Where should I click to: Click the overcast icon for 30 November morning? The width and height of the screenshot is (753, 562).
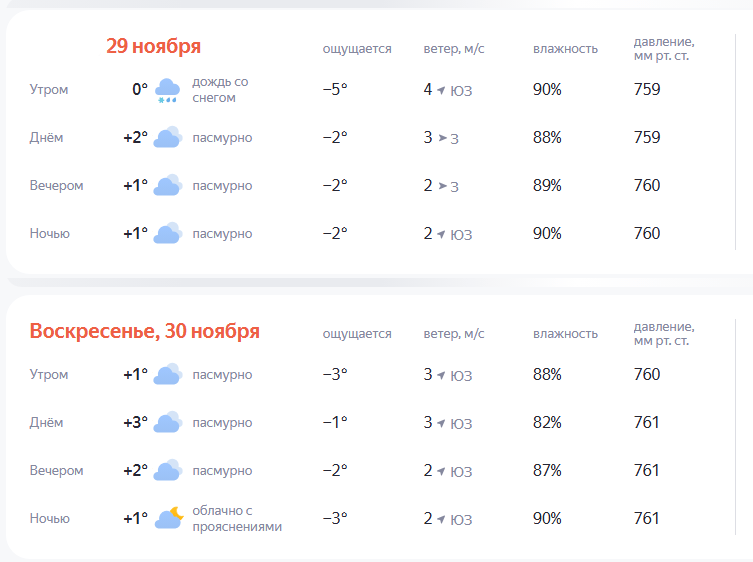click(x=167, y=375)
